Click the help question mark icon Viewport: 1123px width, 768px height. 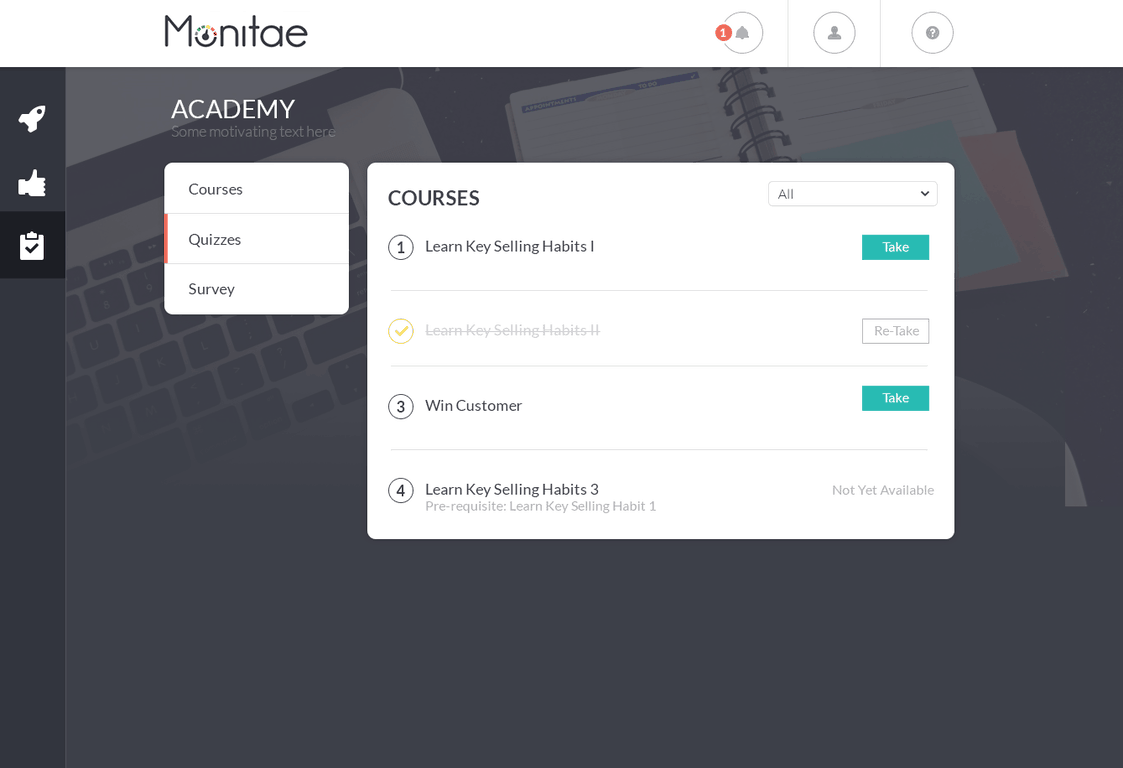(932, 33)
